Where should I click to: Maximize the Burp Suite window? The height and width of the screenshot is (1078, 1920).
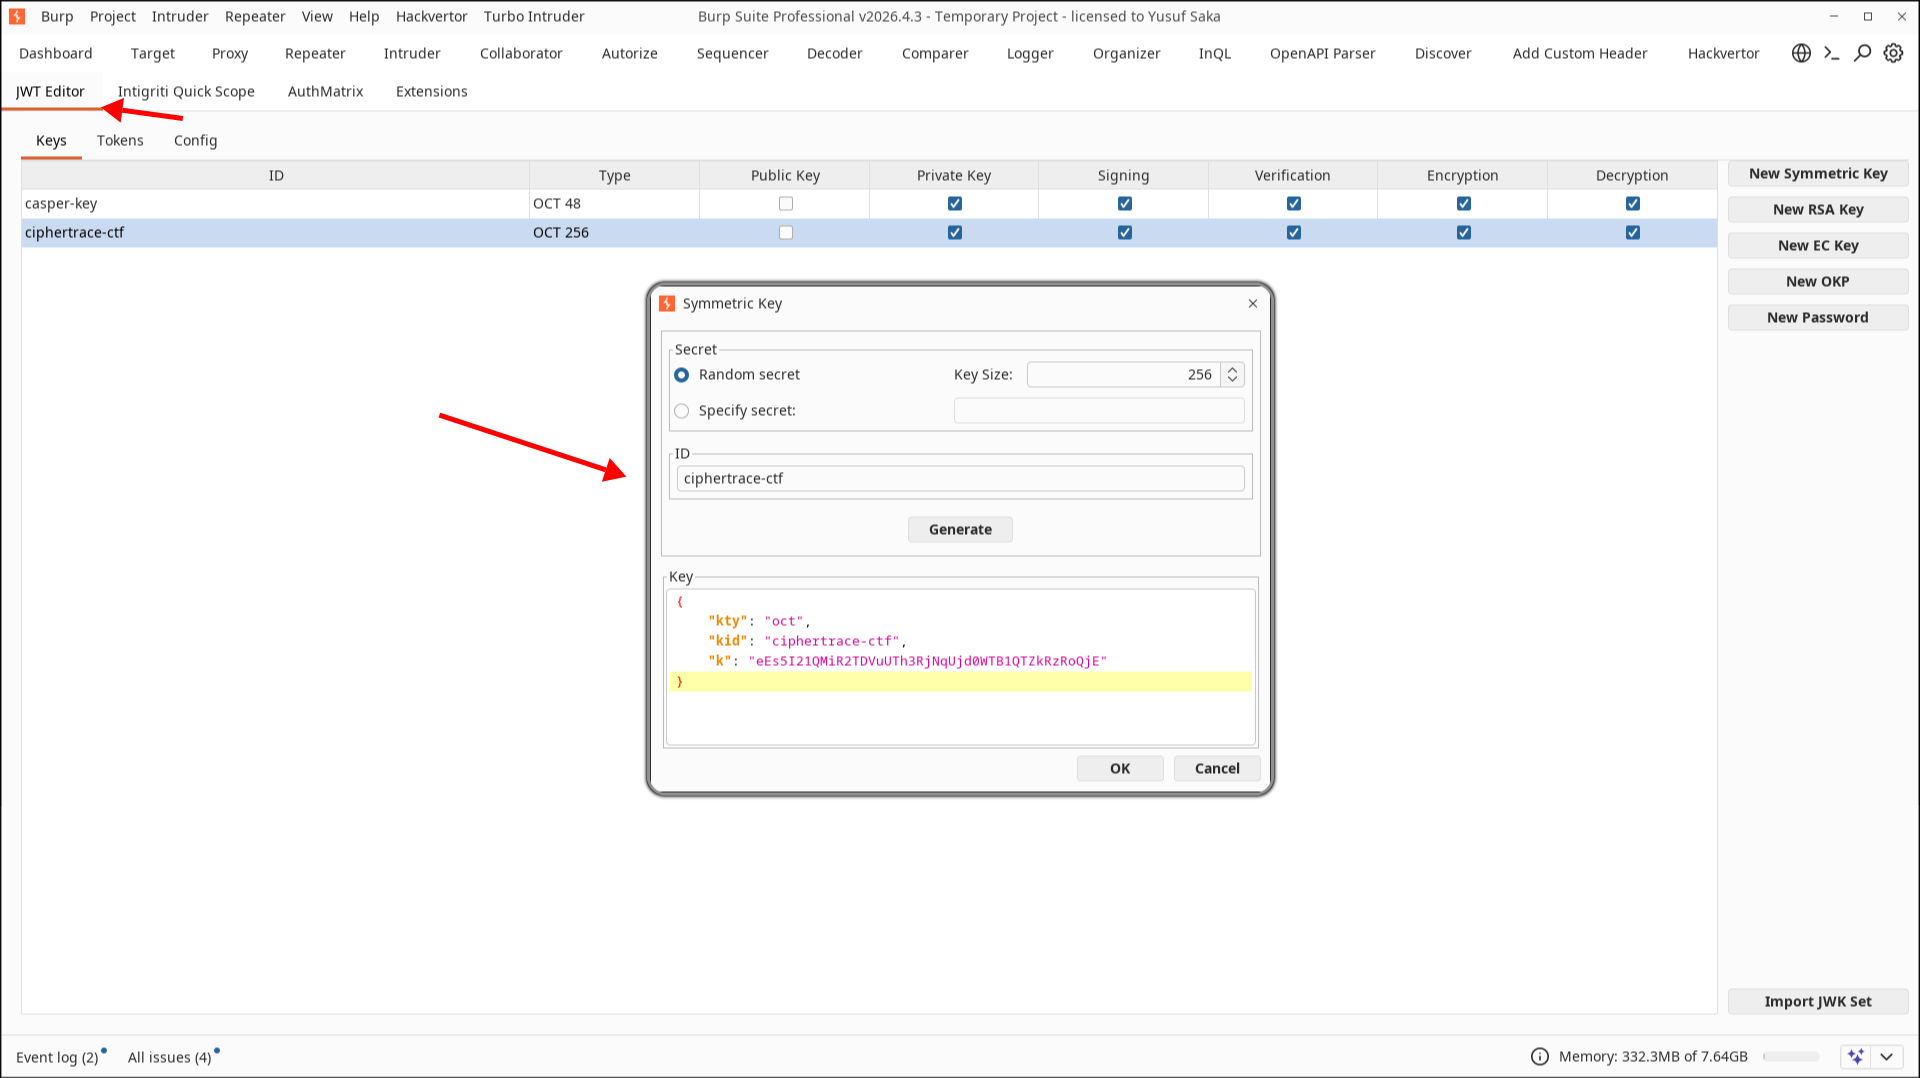pyautogui.click(x=1867, y=16)
